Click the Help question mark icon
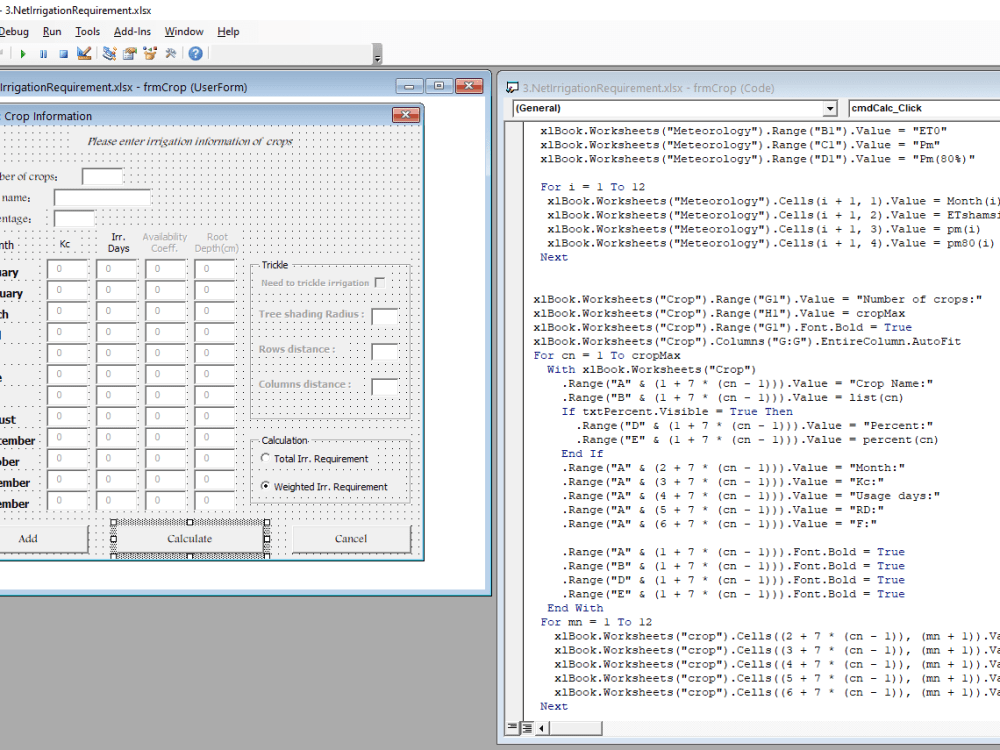The image size is (1000, 750). (x=196, y=52)
